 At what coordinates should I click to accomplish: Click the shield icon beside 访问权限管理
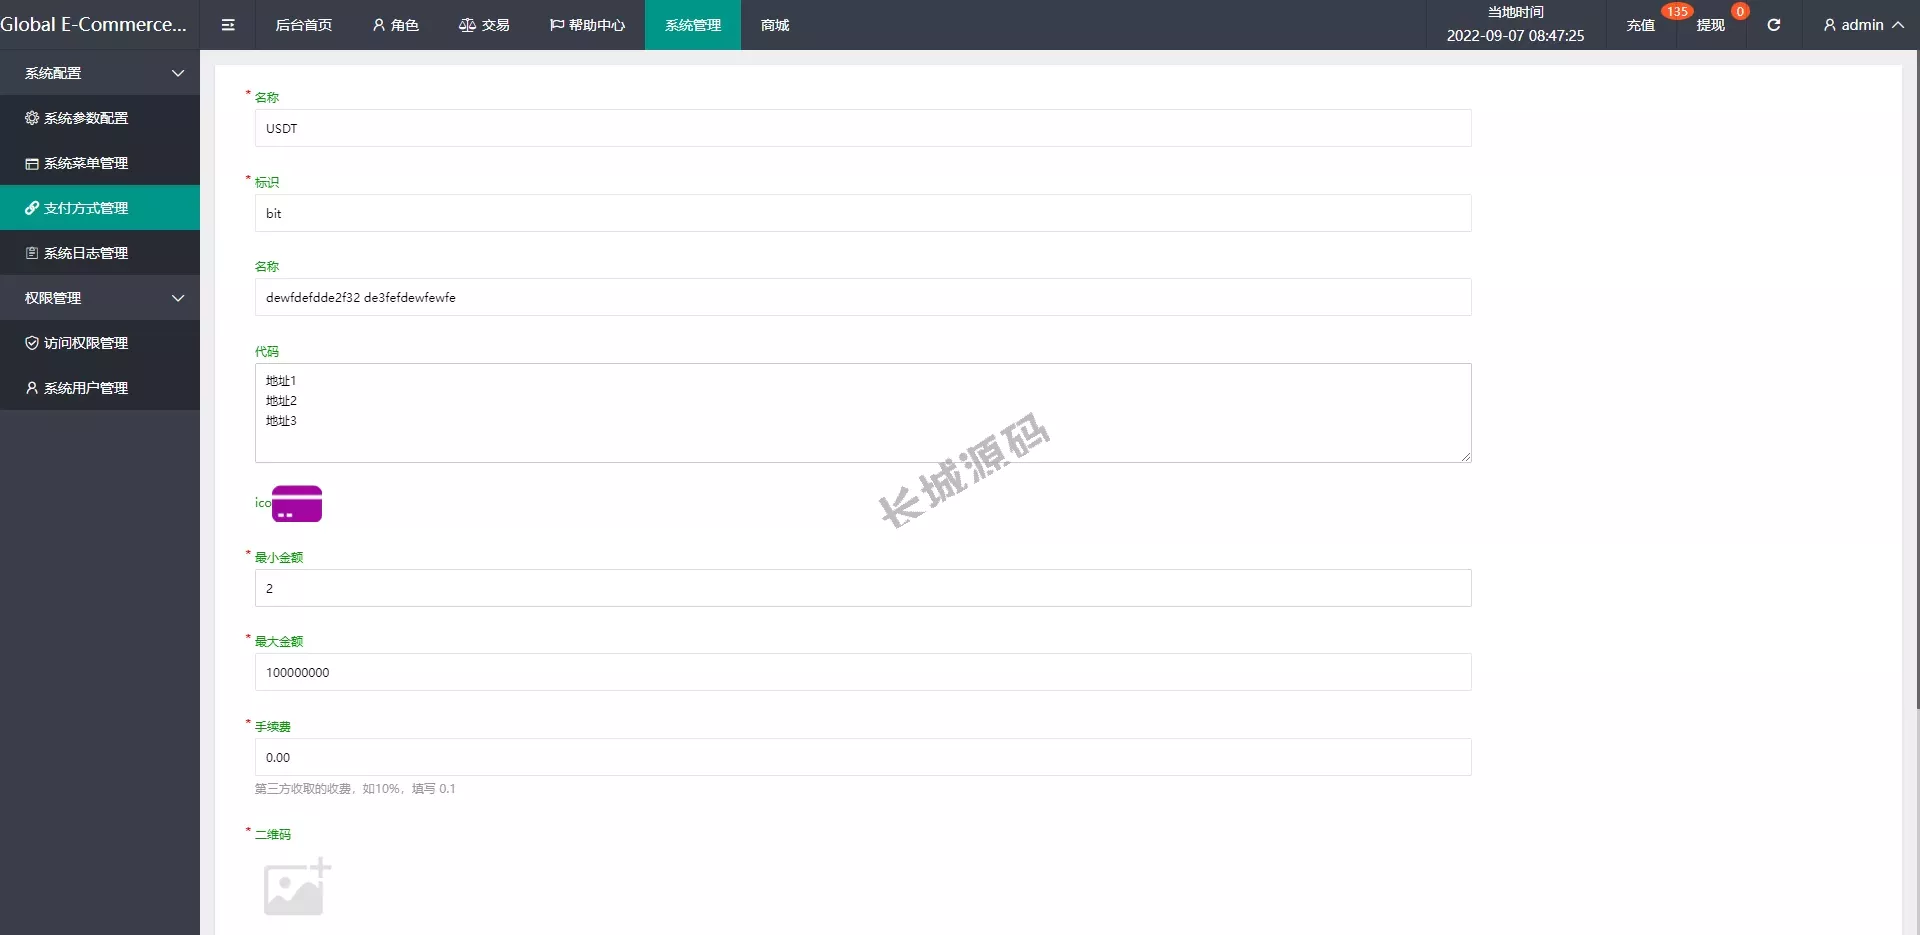[32, 343]
